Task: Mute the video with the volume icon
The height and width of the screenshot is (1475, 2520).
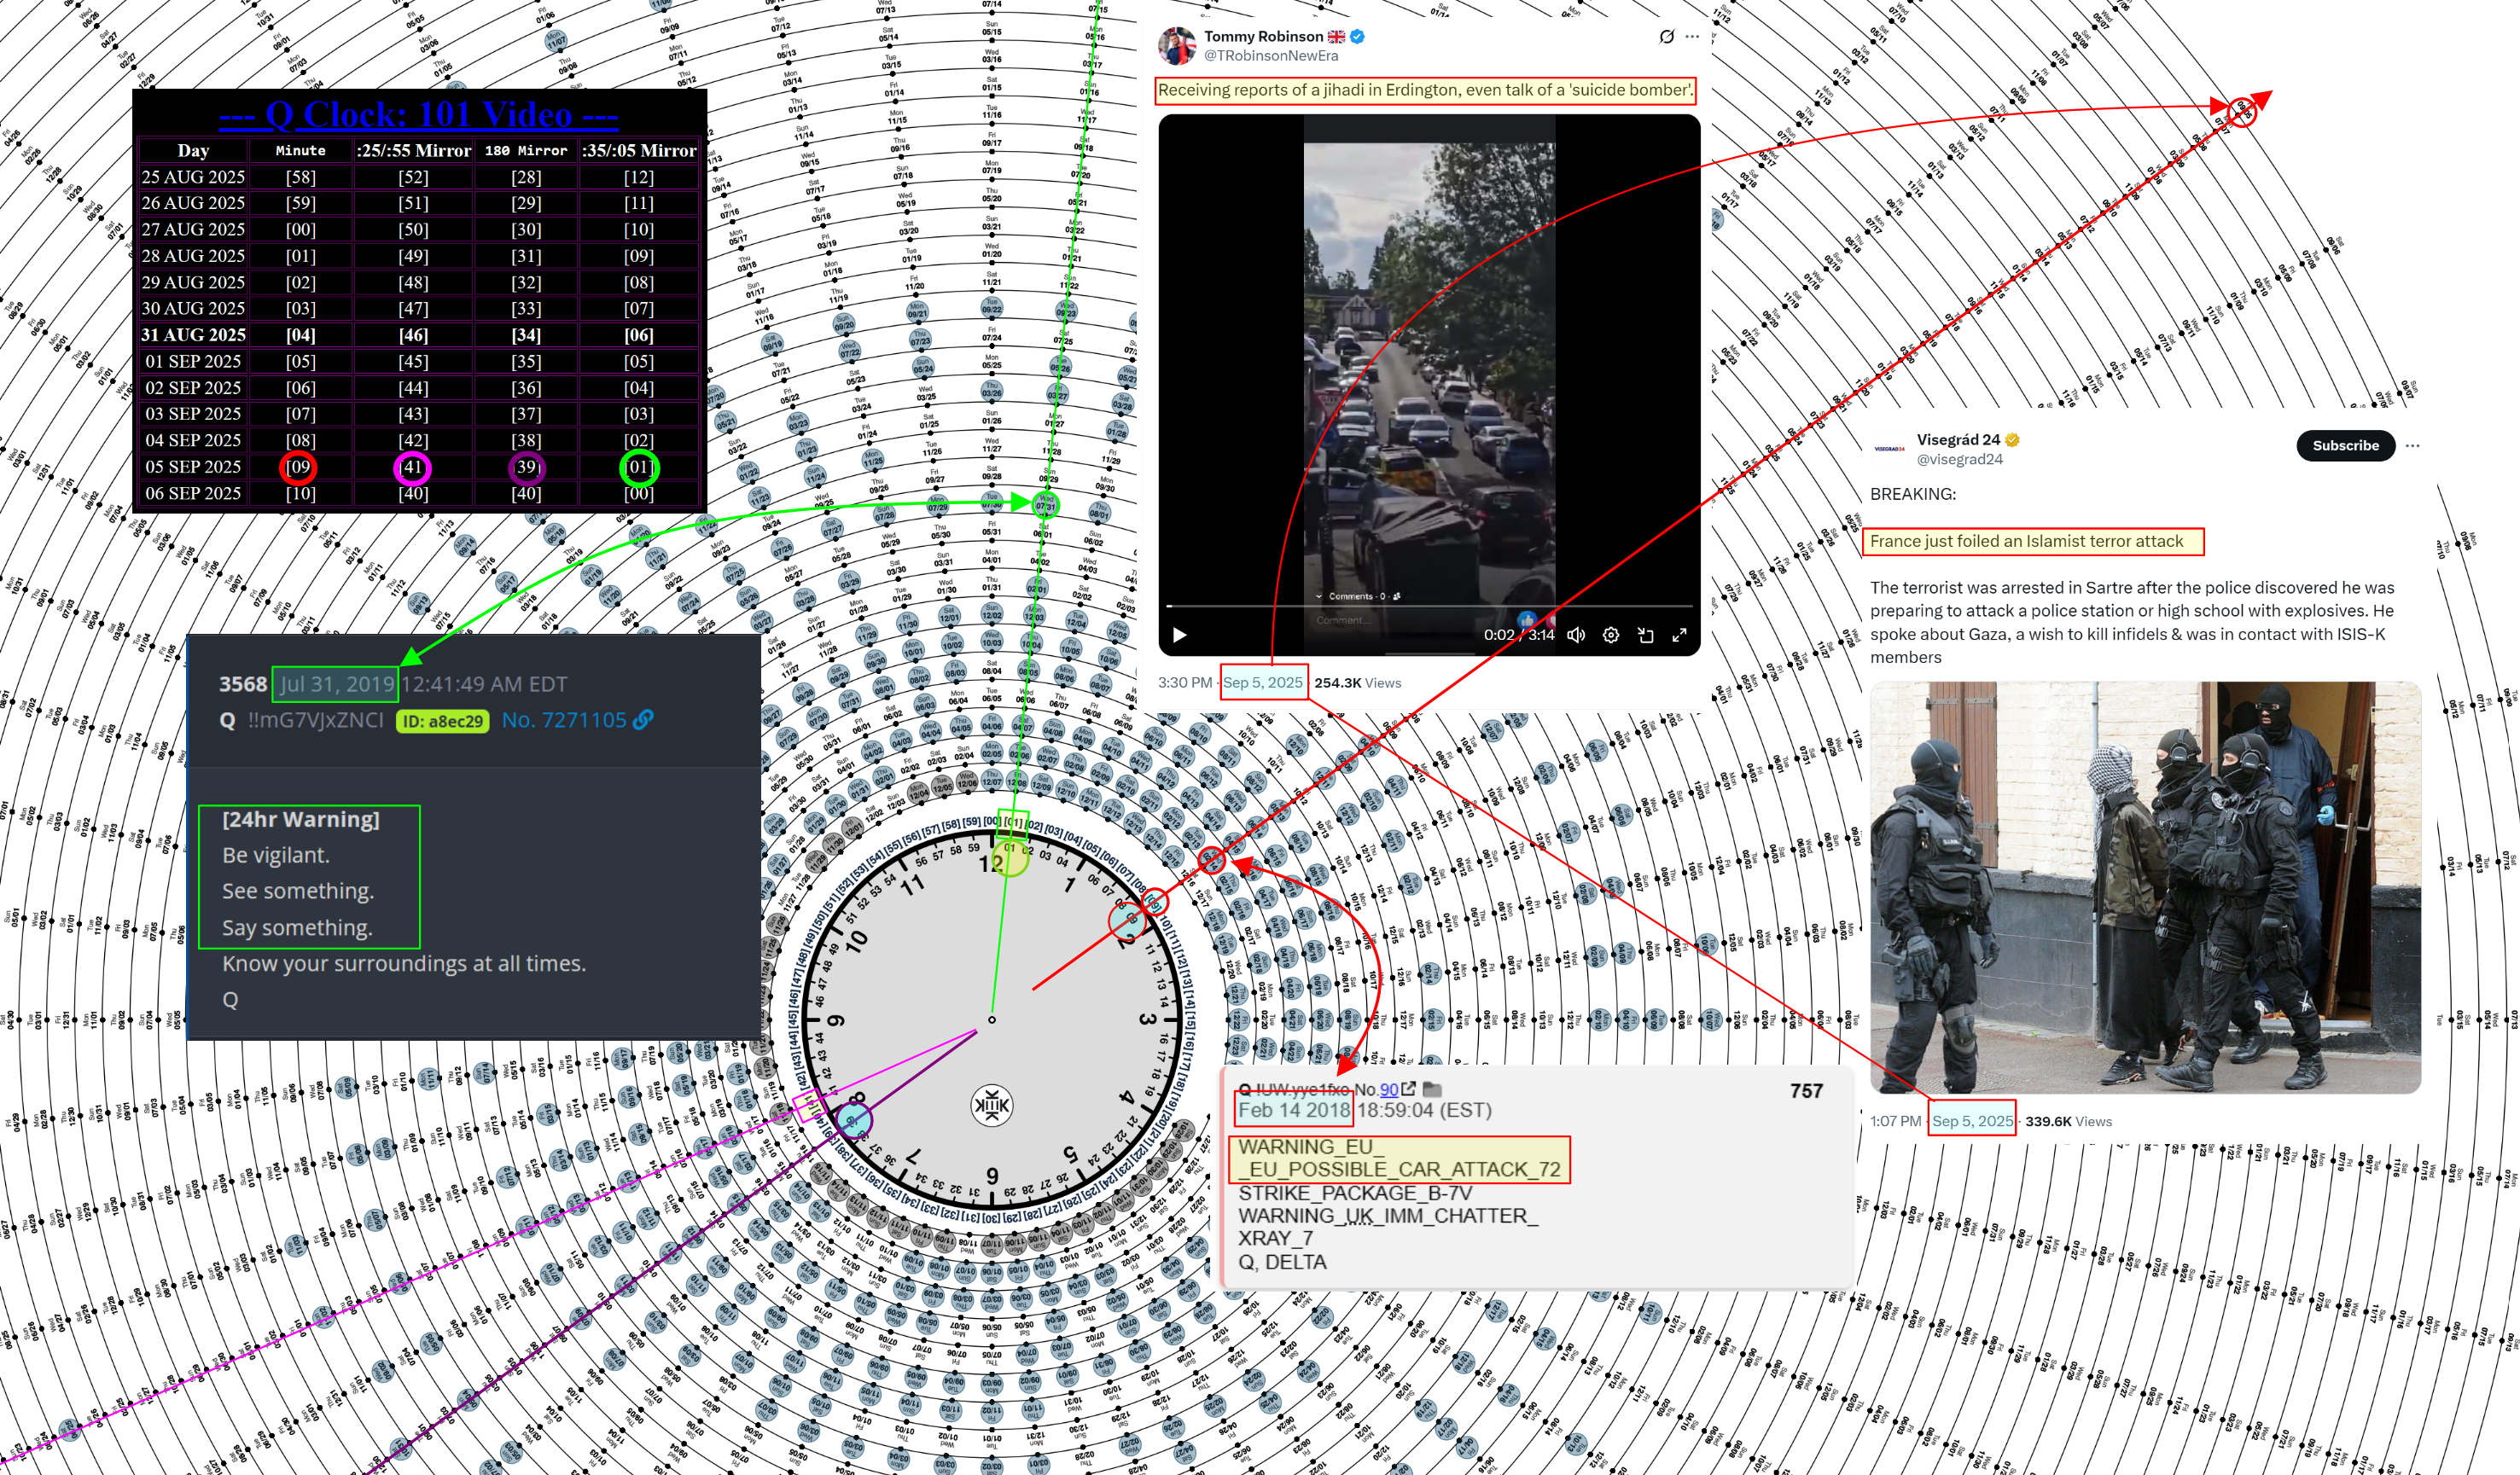Action: click(x=1576, y=635)
